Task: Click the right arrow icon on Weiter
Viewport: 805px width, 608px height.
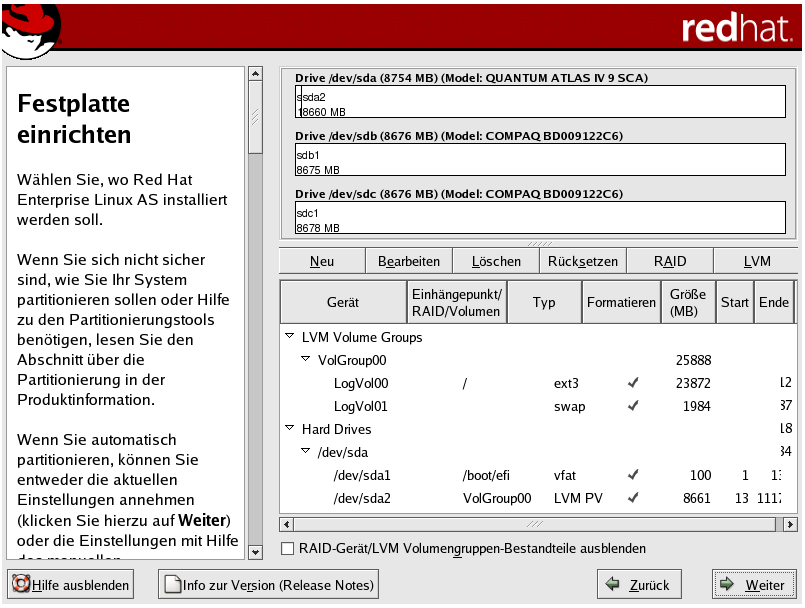Action: 729,585
